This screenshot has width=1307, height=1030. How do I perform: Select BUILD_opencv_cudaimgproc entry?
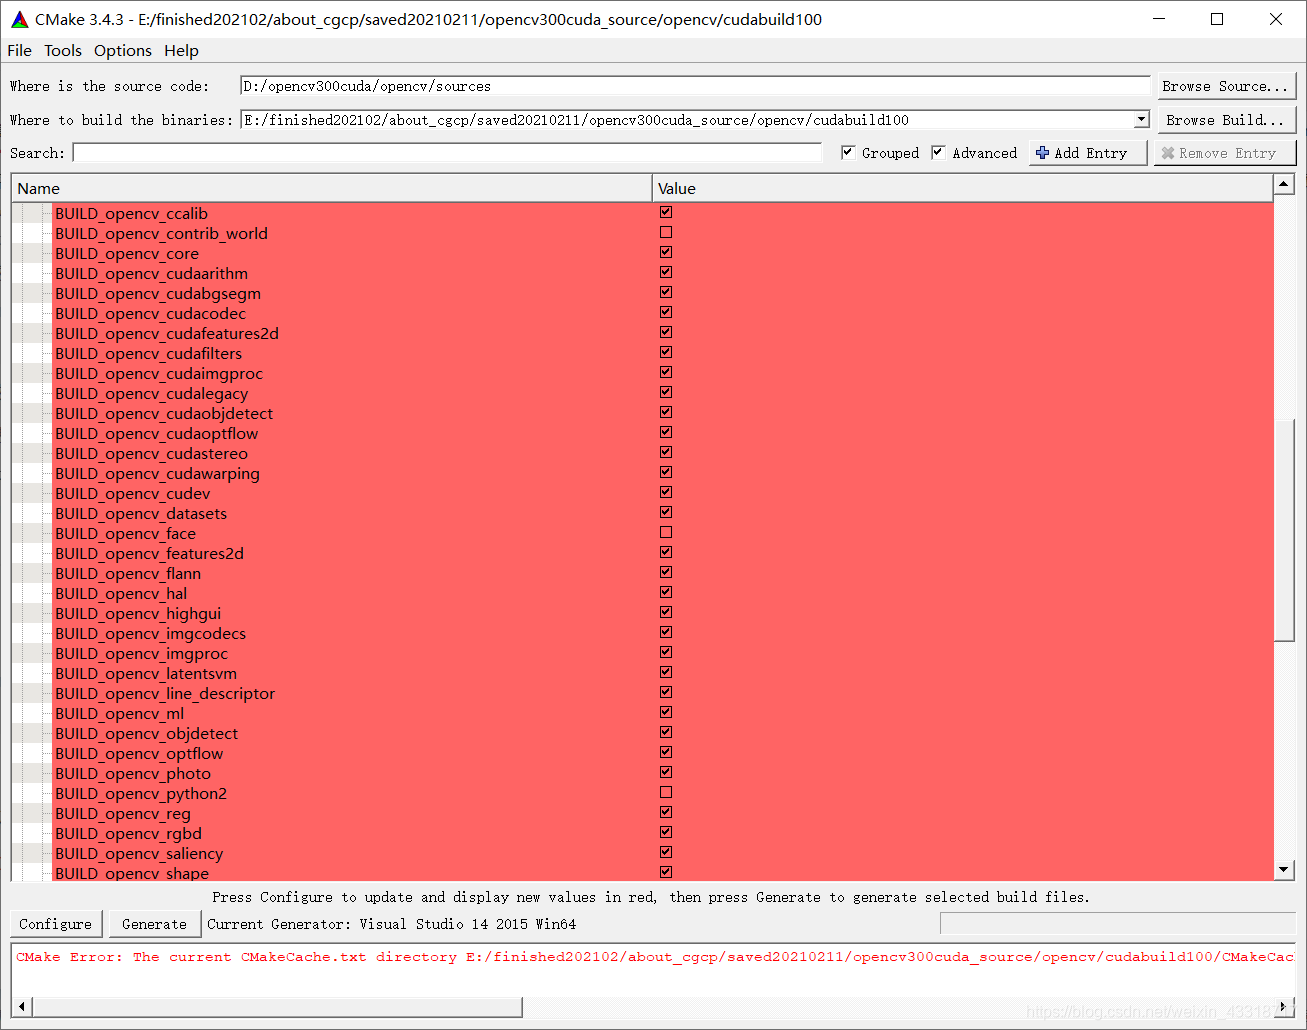[x=159, y=374]
